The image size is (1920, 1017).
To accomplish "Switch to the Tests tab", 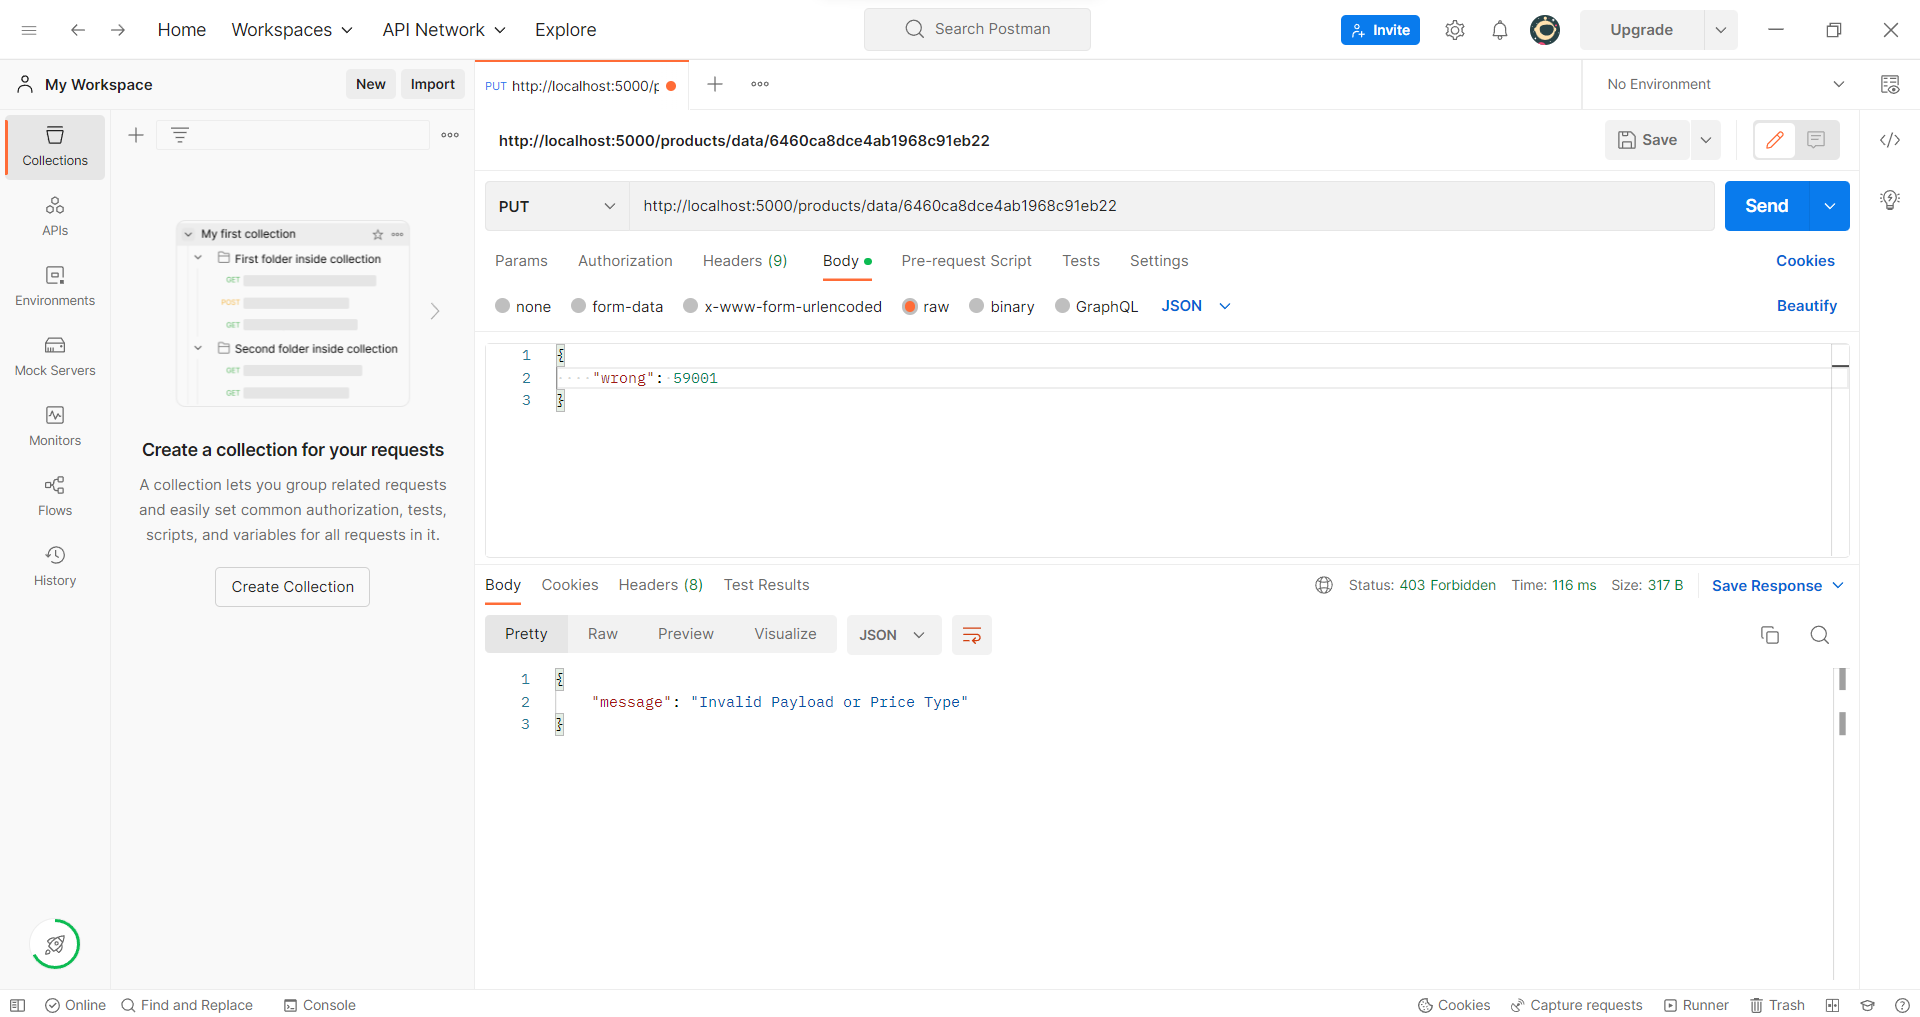I will (1081, 261).
